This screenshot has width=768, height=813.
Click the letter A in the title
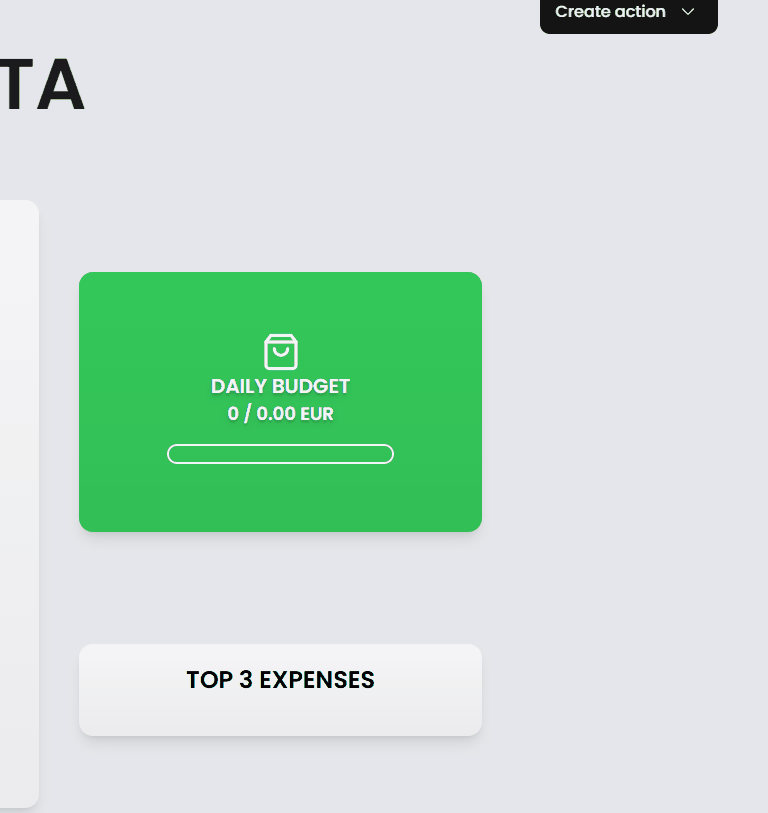(x=61, y=85)
